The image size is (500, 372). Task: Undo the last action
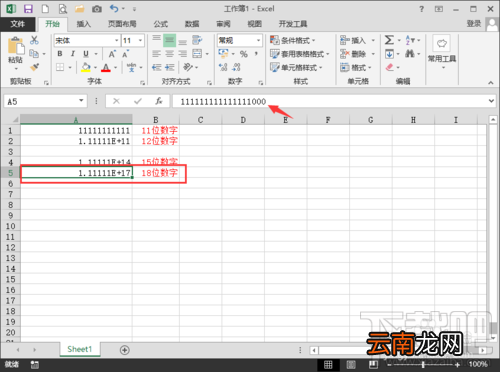coord(114,9)
